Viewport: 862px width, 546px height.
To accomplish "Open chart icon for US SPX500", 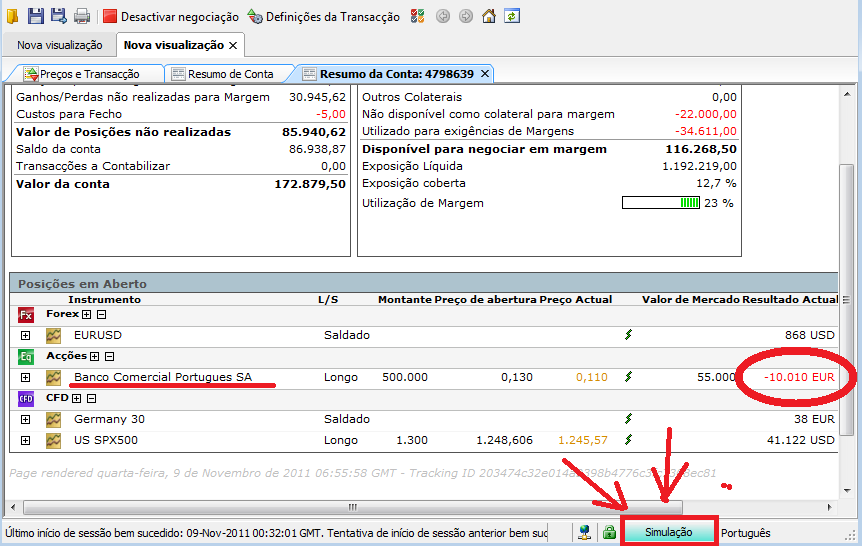I will pyautogui.click(x=53, y=440).
